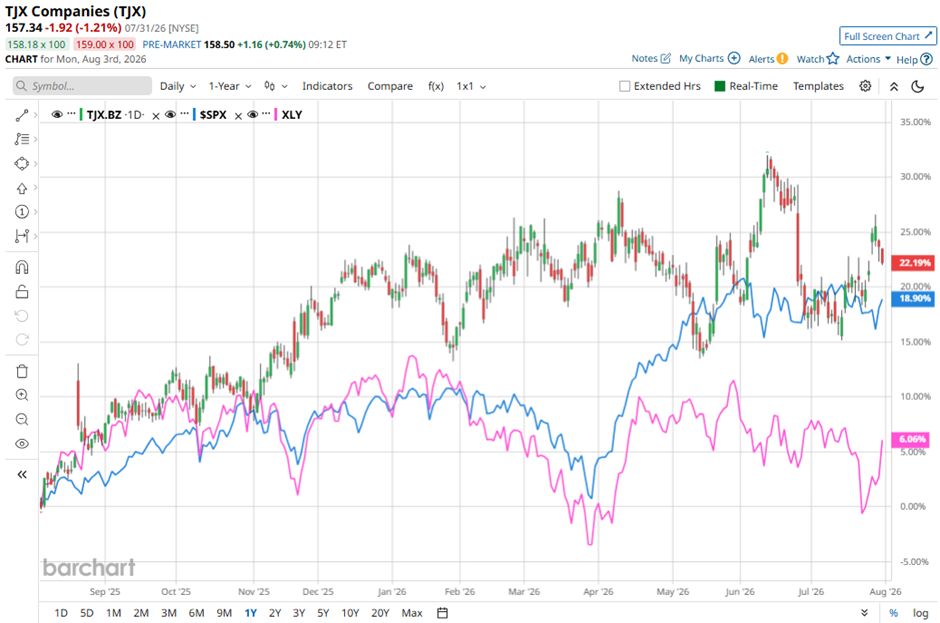Screen dimensions: 940x623
Task: Toggle visibility eye for $SPX series
Action: click(170, 115)
